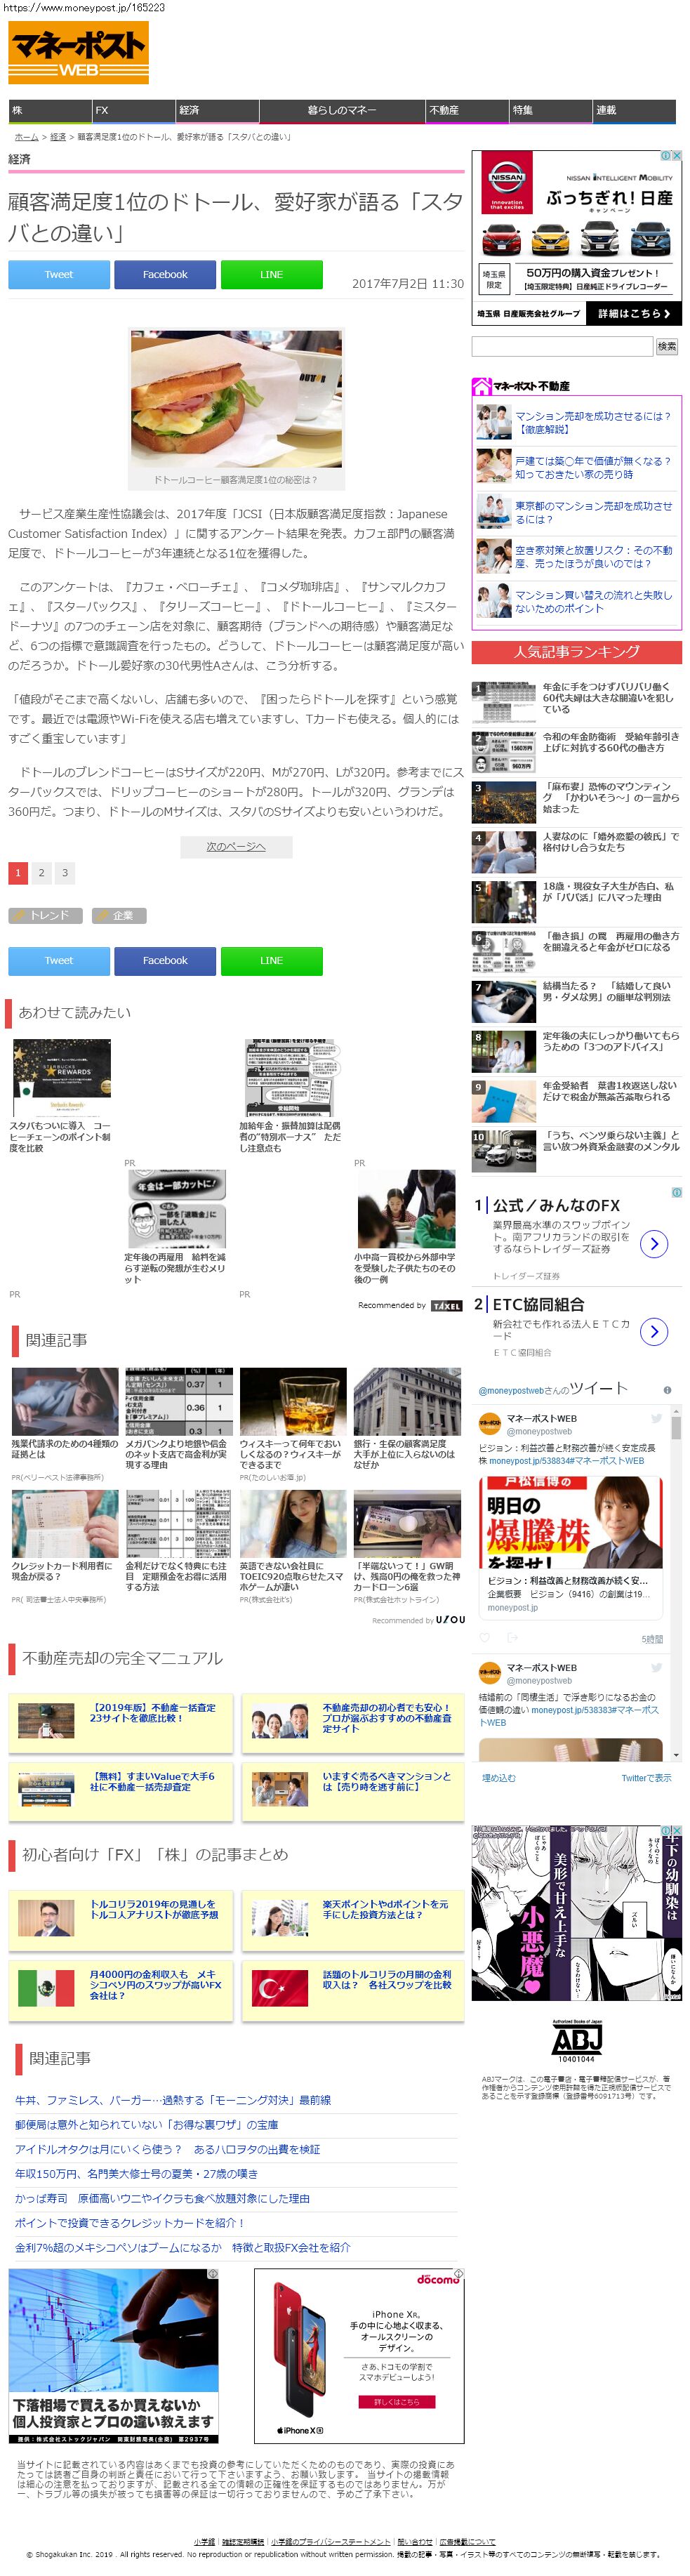Select the 暮らしのマネー navigation tab

(x=341, y=110)
